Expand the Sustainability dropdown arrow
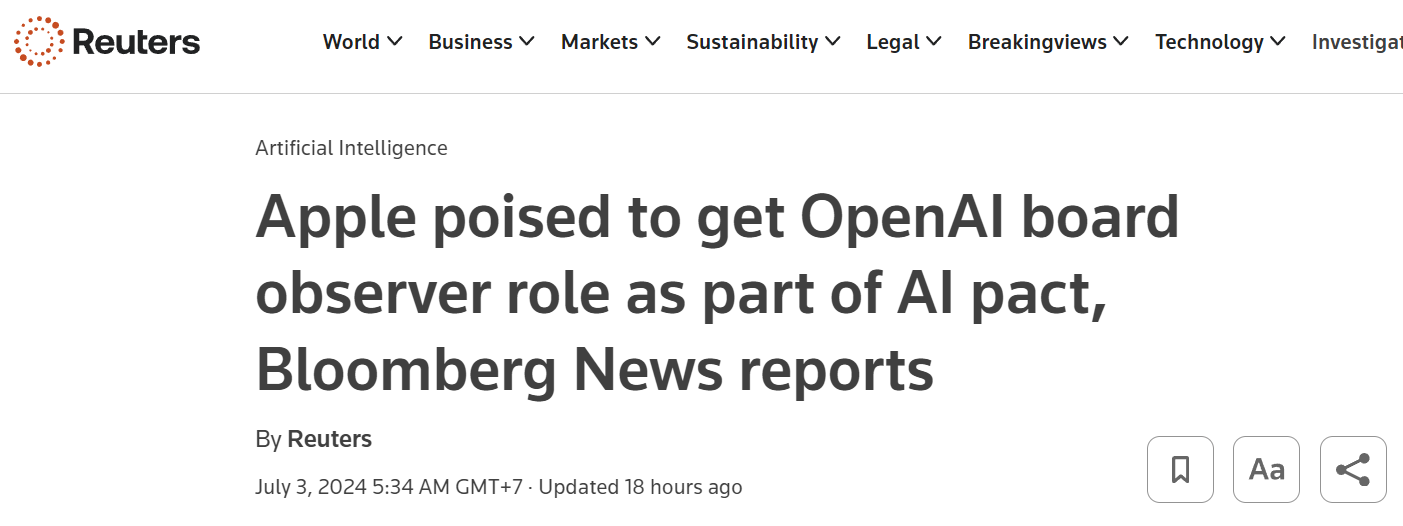Image resolution: width=1403 pixels, height=526 pixels. (x=832, y=42)
